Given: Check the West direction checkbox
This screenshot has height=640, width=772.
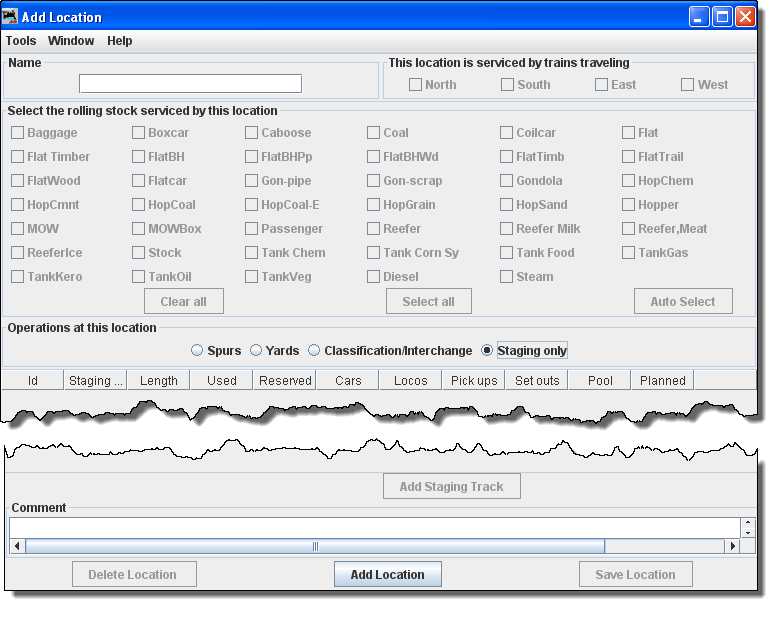Looking at the screenshot, I should click(688, 85).
